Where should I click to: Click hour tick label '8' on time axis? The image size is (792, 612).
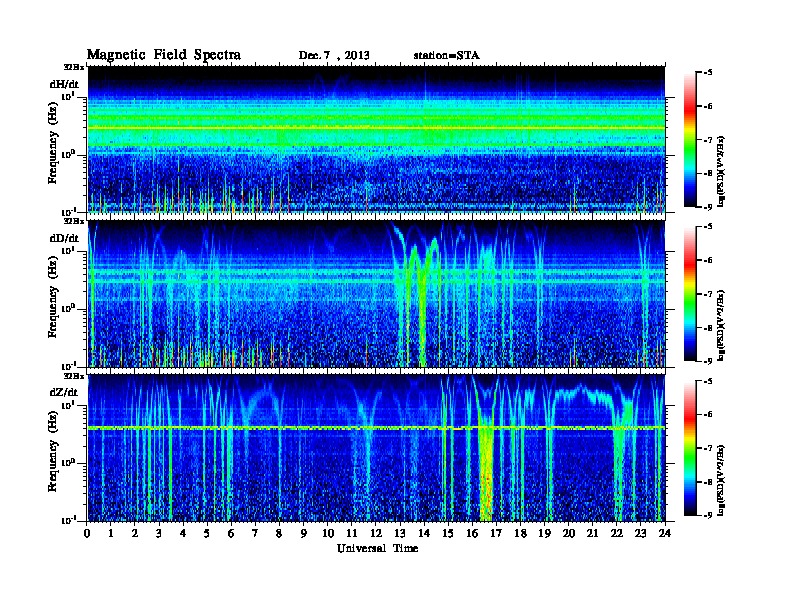[280, 533]
